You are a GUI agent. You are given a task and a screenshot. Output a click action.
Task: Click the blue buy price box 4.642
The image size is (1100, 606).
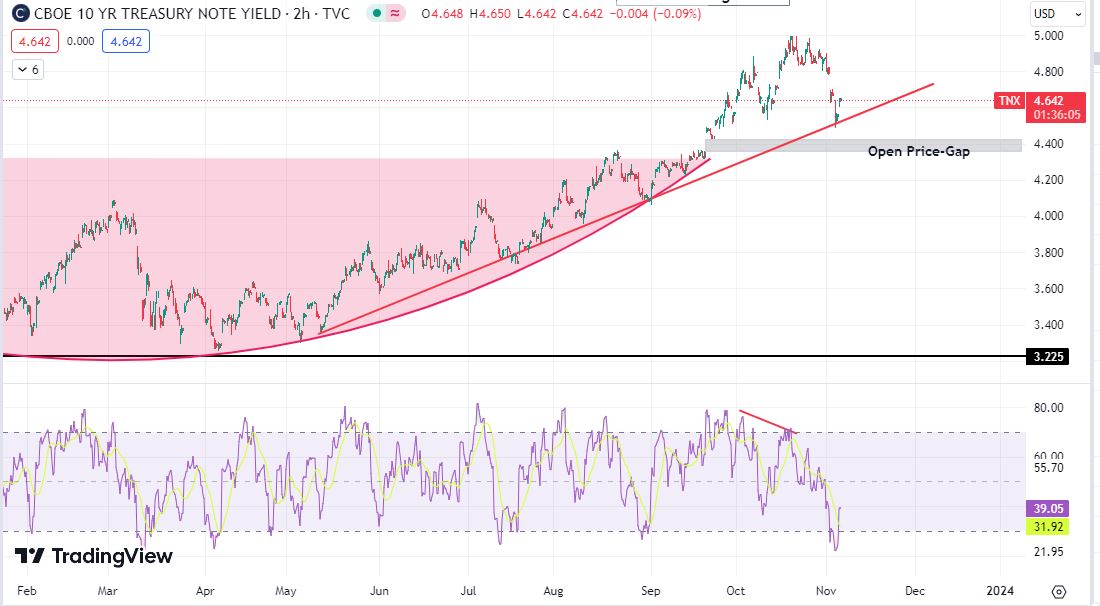[126, 41]
